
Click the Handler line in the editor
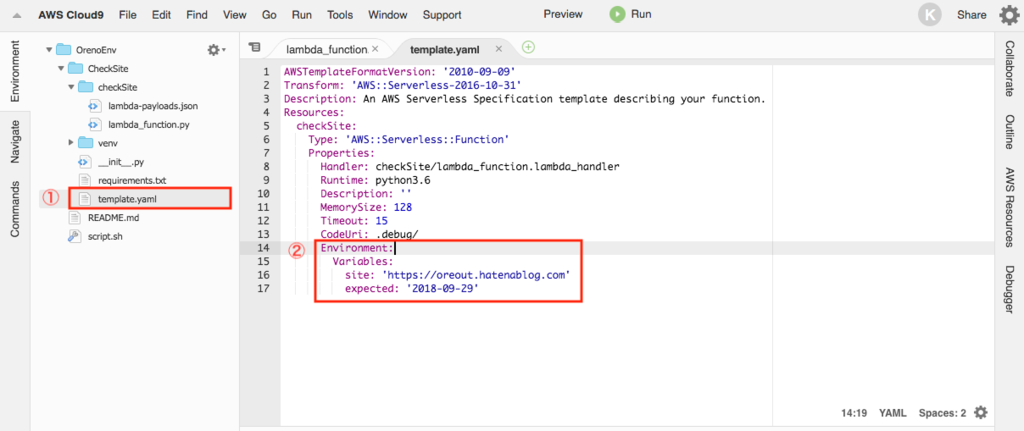pos(470,167)
